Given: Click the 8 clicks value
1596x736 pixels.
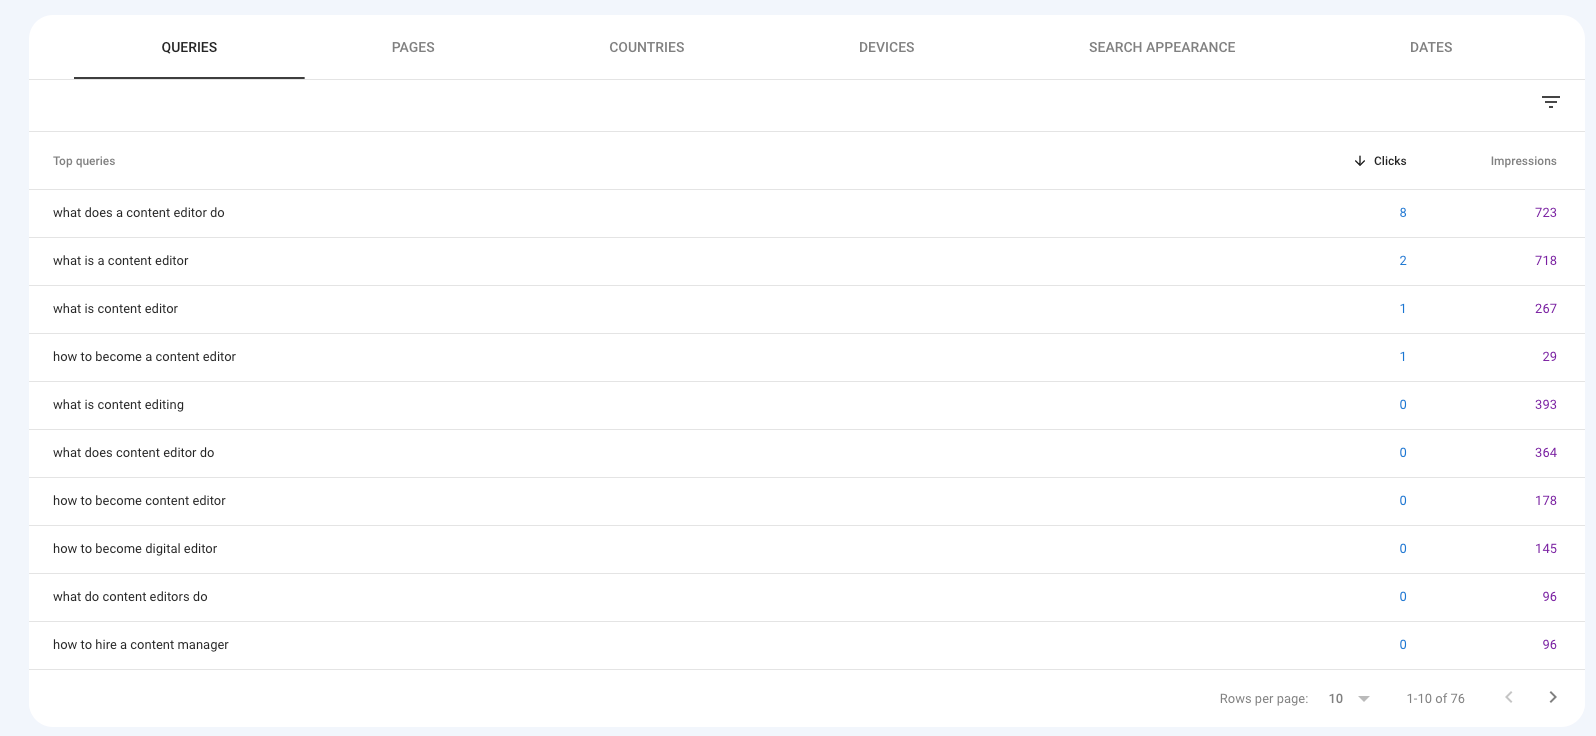Looking at the screenshot, I should coord(1403,213).
